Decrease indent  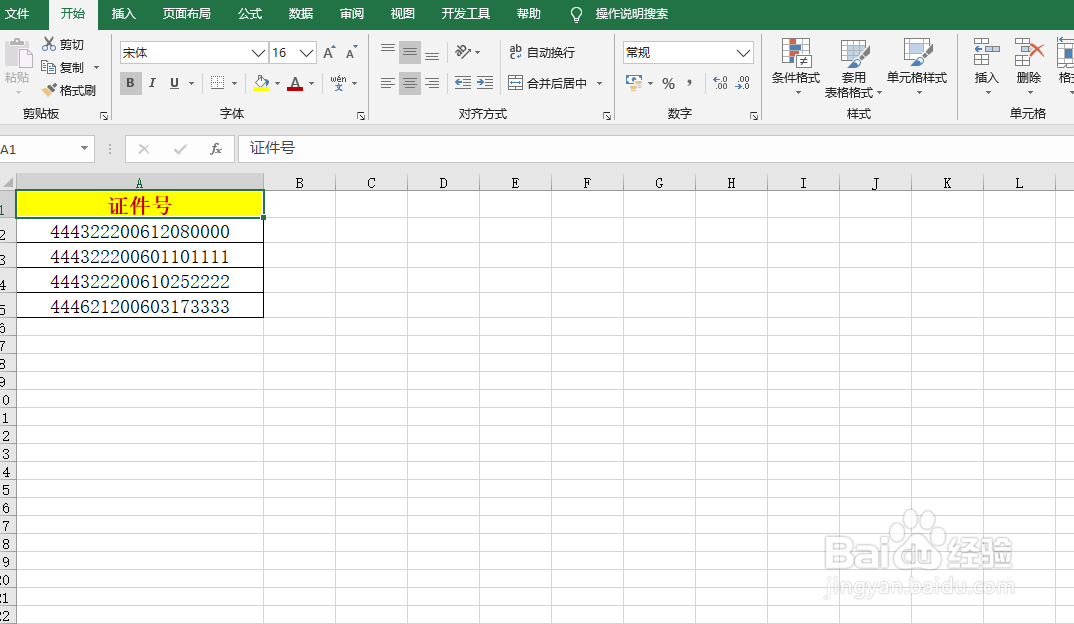[463, 83]
